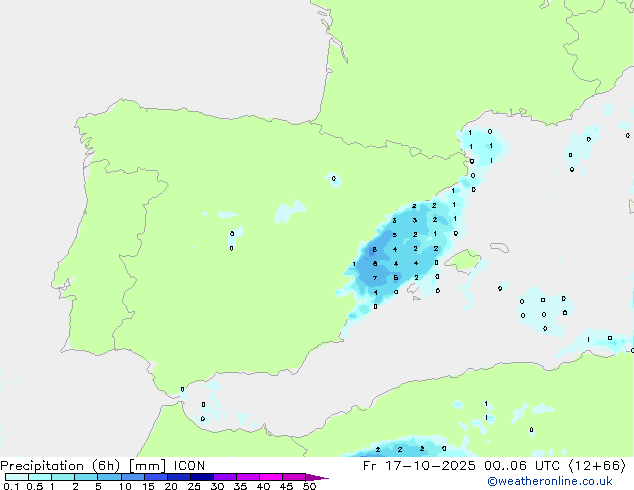
Task: Click the 10–15 mm legend color swatch
Action: click(x=132, y=477)
